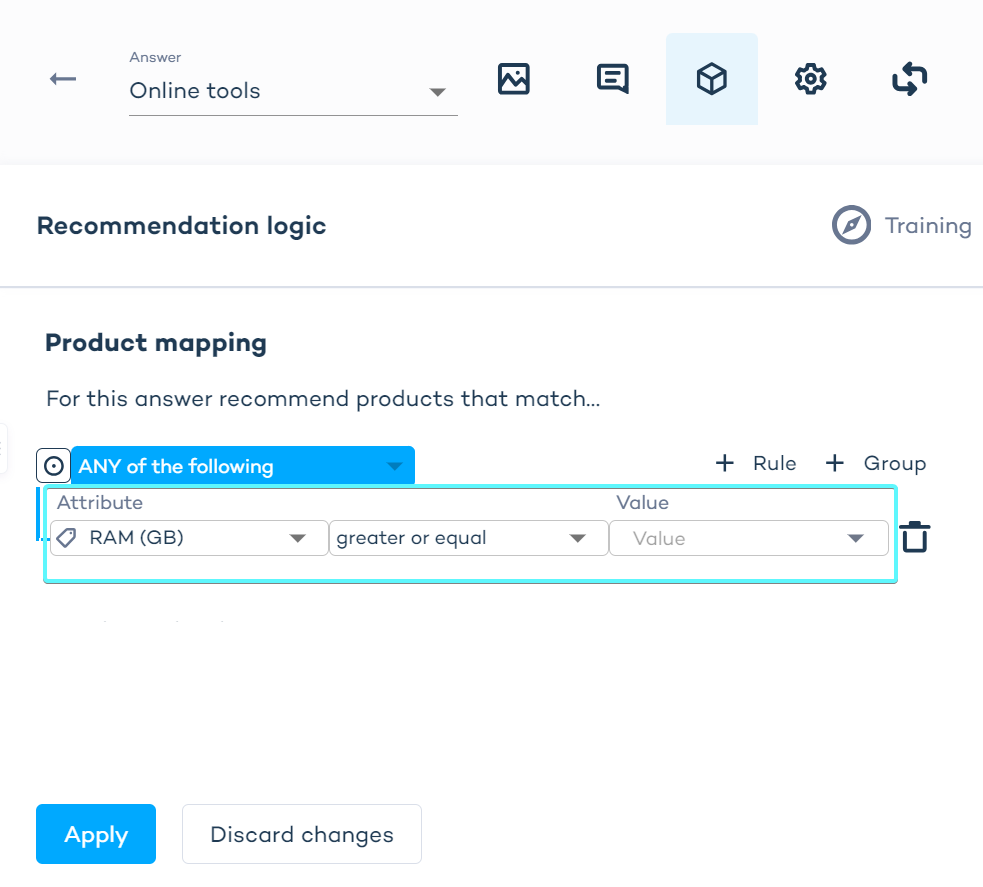Image resolution: width=983 pixels, height=887 pixels.
Task: Click the Training compass icon
Action: [x=851, y=225]
